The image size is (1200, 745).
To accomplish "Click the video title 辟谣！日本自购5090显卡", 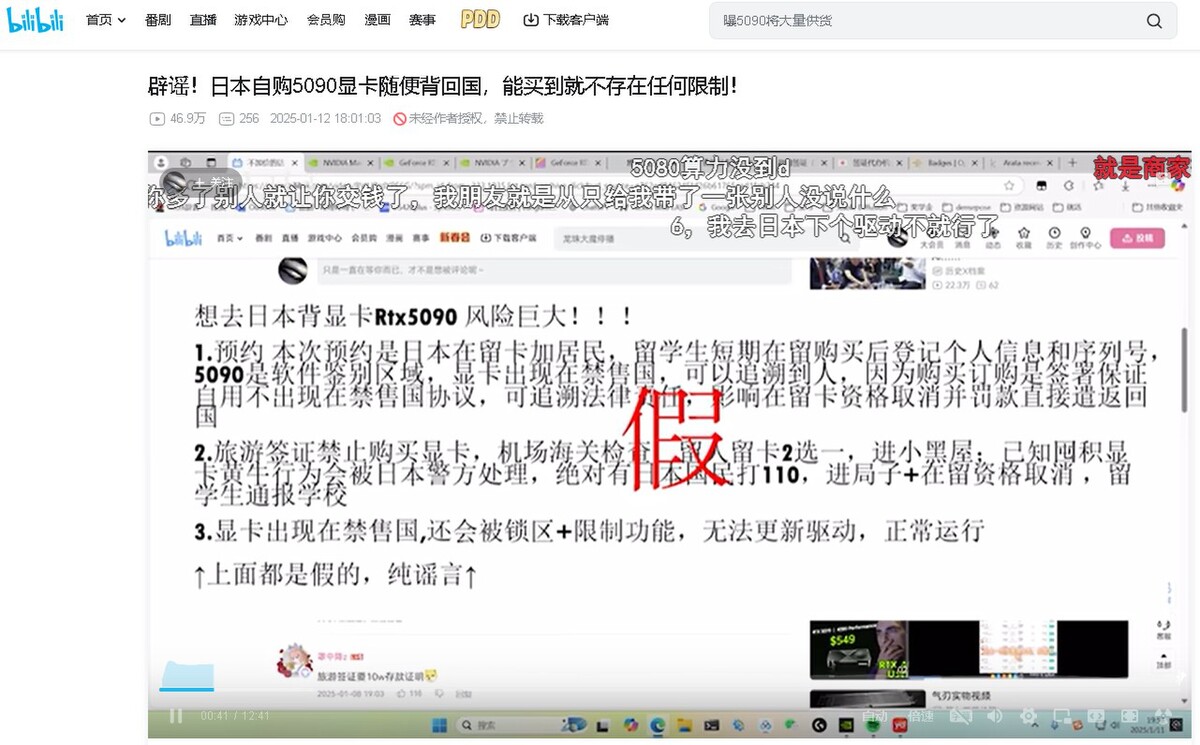I will [444, 85].
